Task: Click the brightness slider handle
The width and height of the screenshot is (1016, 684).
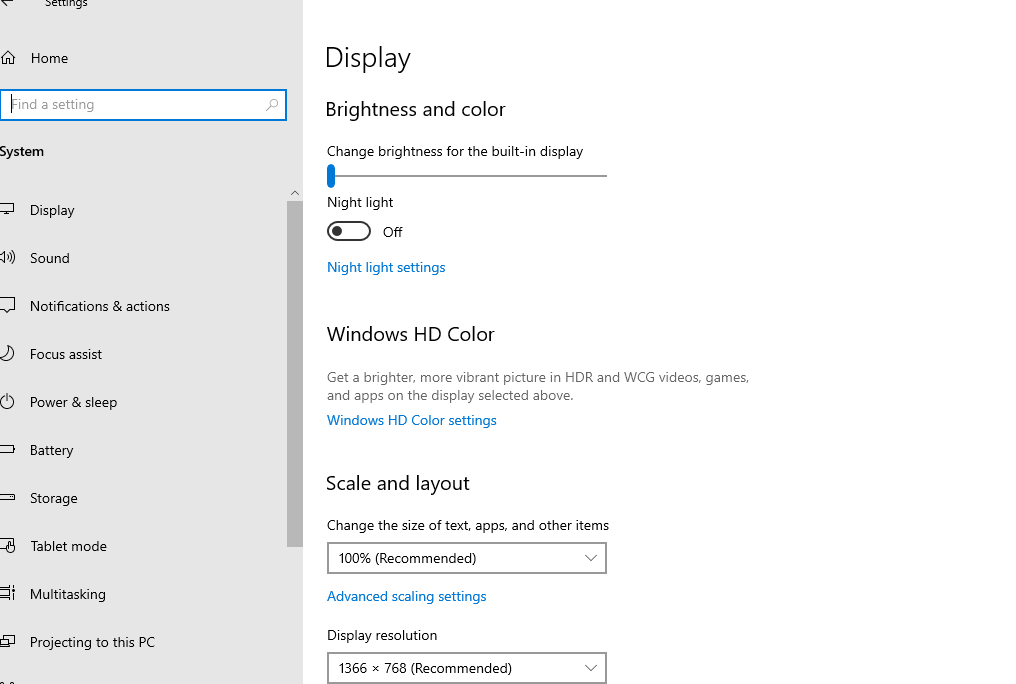Action: tap(331, 176)
